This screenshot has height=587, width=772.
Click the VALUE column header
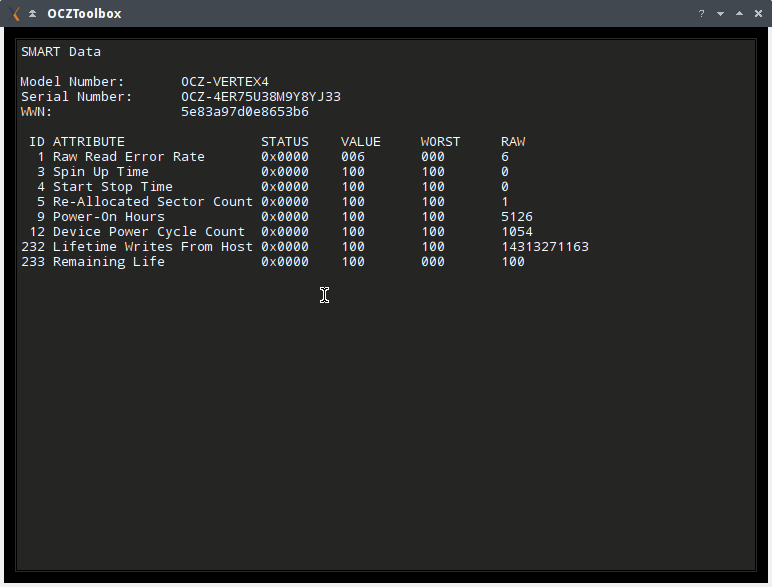360,142
